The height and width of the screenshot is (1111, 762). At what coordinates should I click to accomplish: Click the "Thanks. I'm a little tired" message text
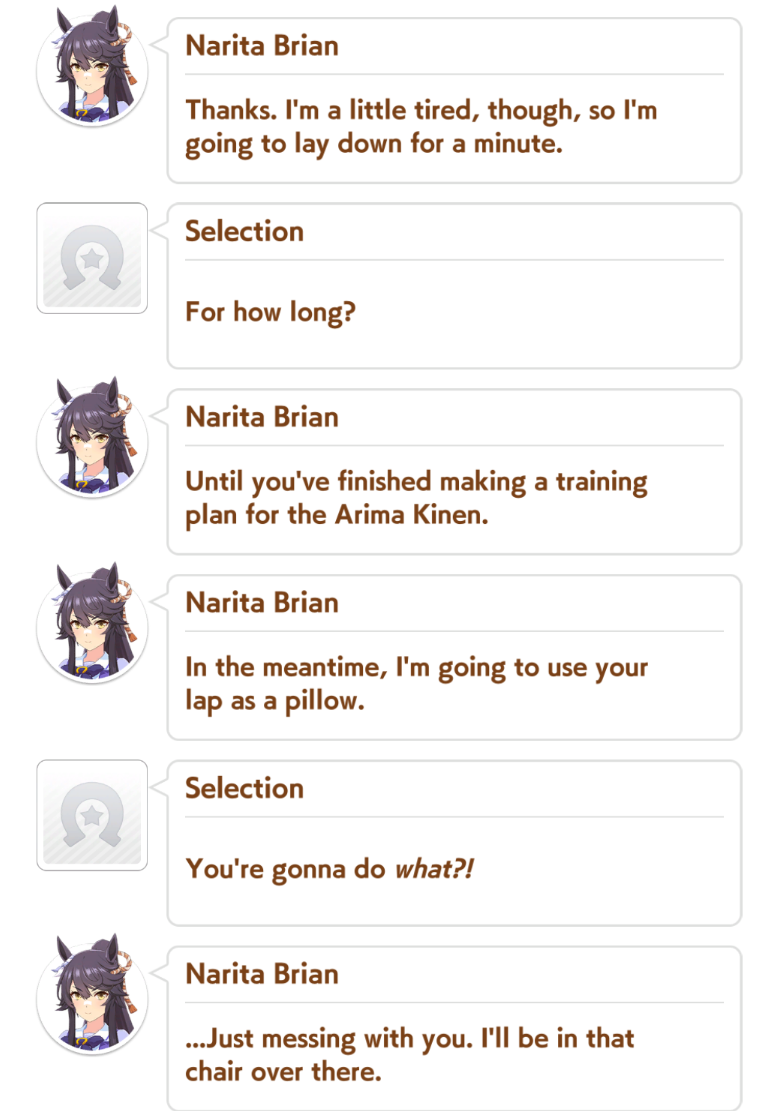pos(421,126)
